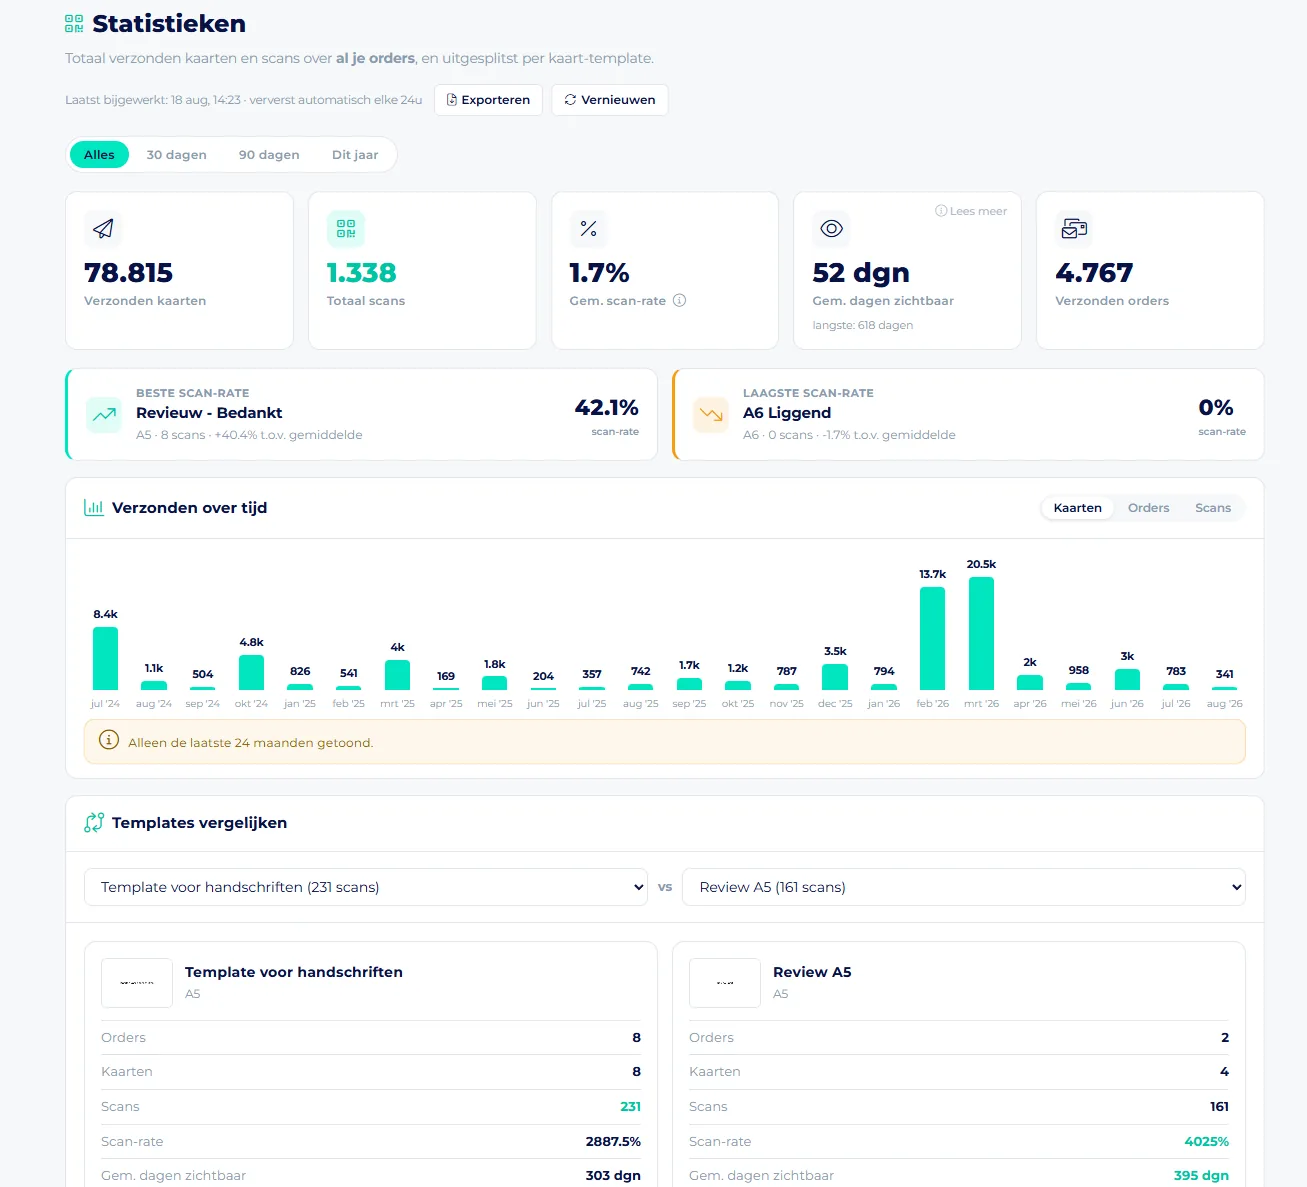
Task: Click the 'langste: 618 dagen' text
Action: [863, 325]
